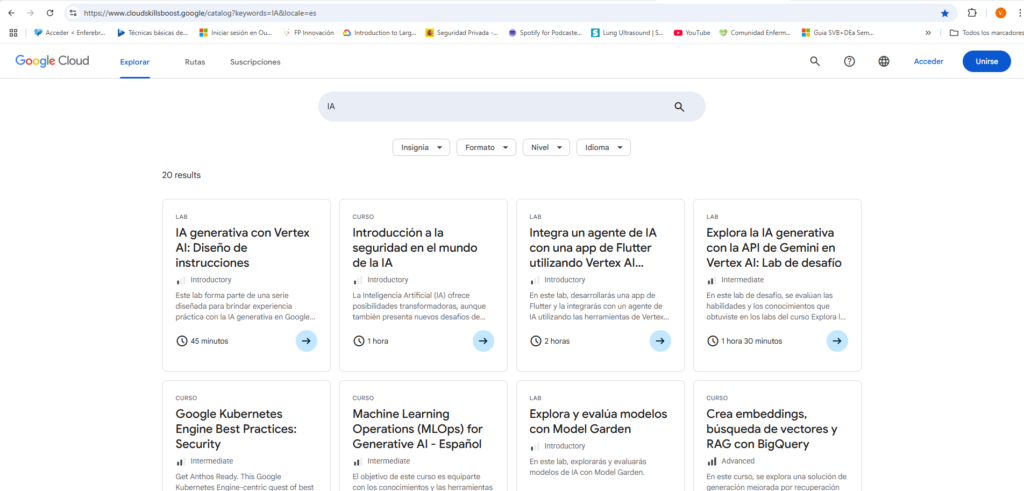Click the clock icon beside 45 minutos
This screenshot has height=491, width=1024.
(x=182, y=341)
